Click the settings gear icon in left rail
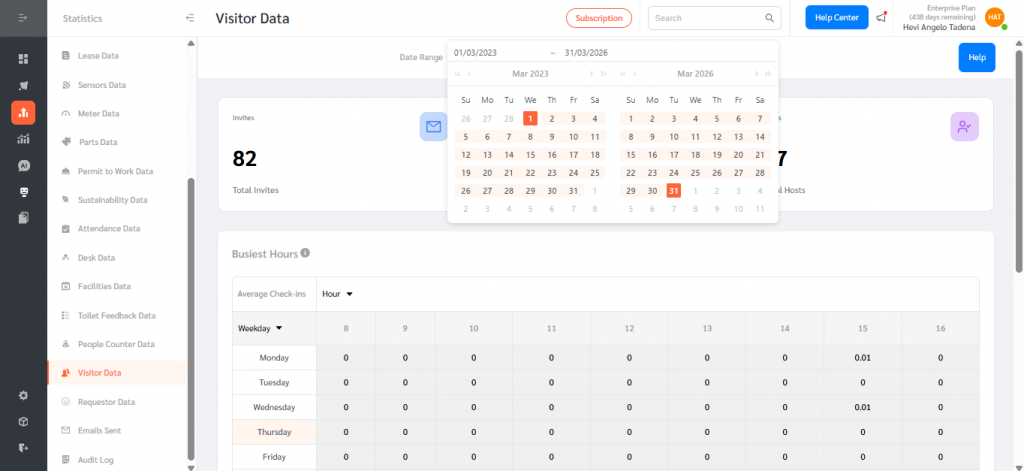1024x471 pixels. pyautogui.click(x=23, y=395)
